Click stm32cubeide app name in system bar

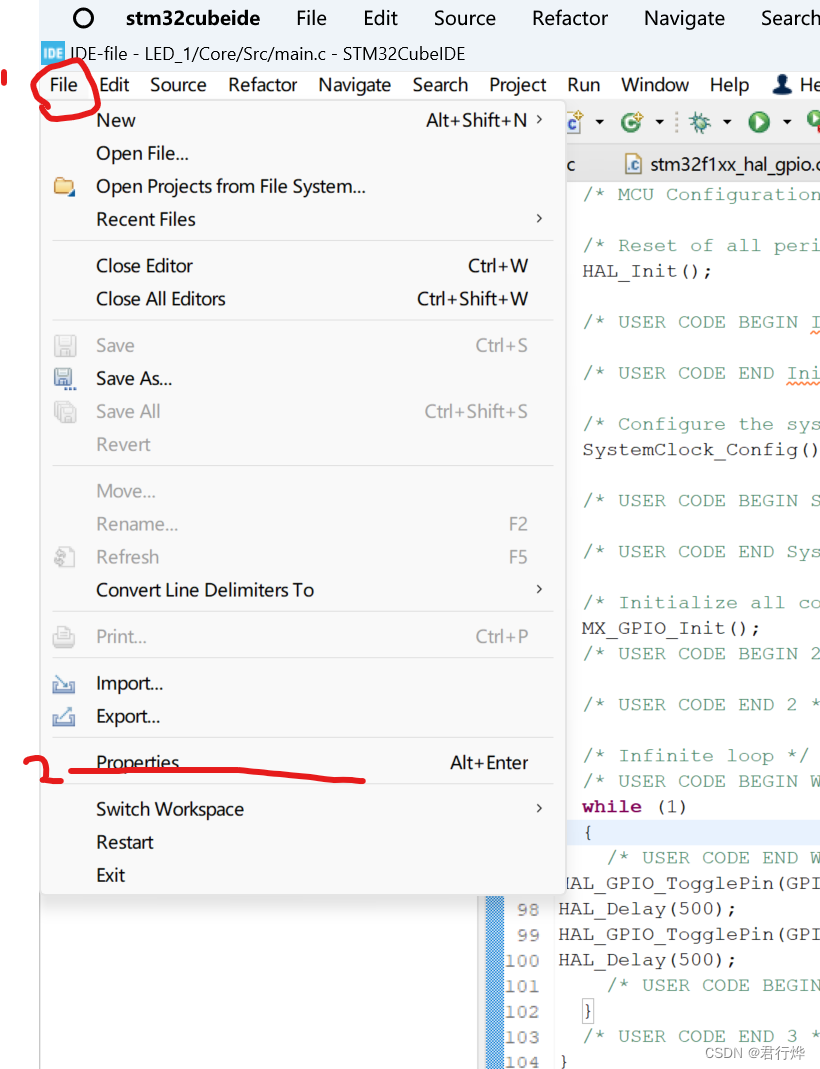193,18
